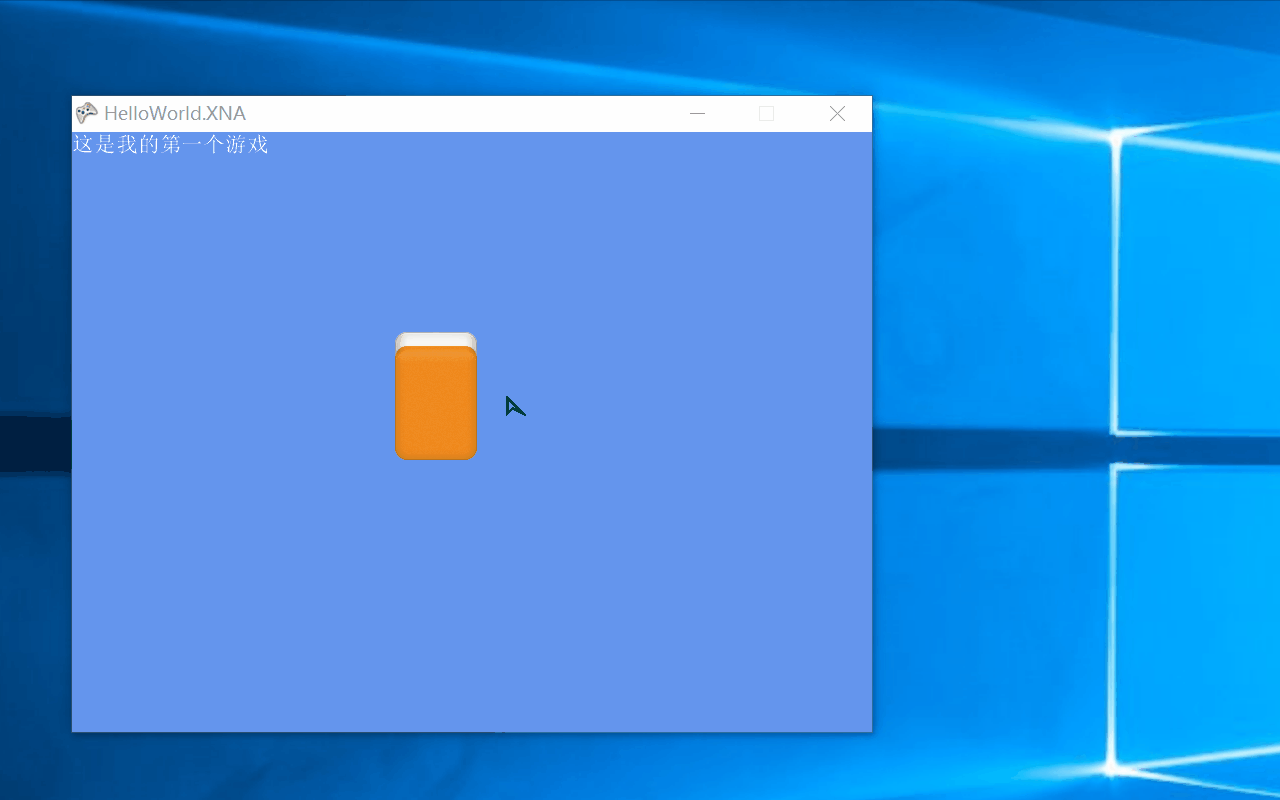
Task: Click the characters "这是" at the start of the text
Action: [x=94, y=145]
